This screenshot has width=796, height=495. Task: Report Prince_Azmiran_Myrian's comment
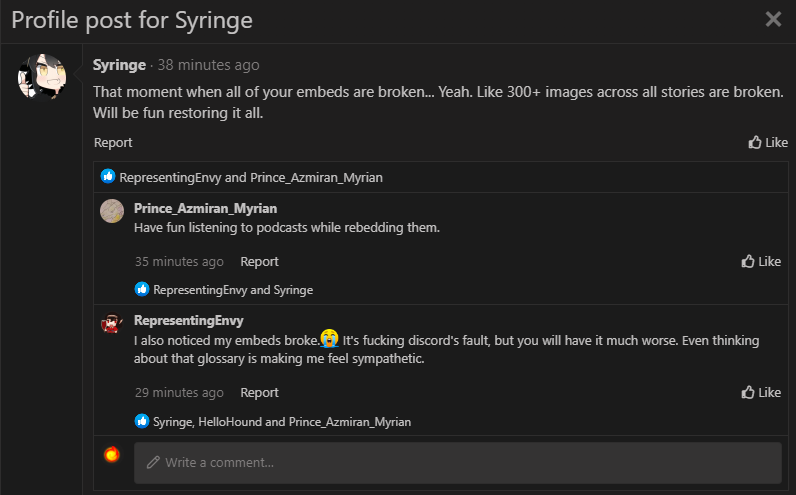(259, 261)
